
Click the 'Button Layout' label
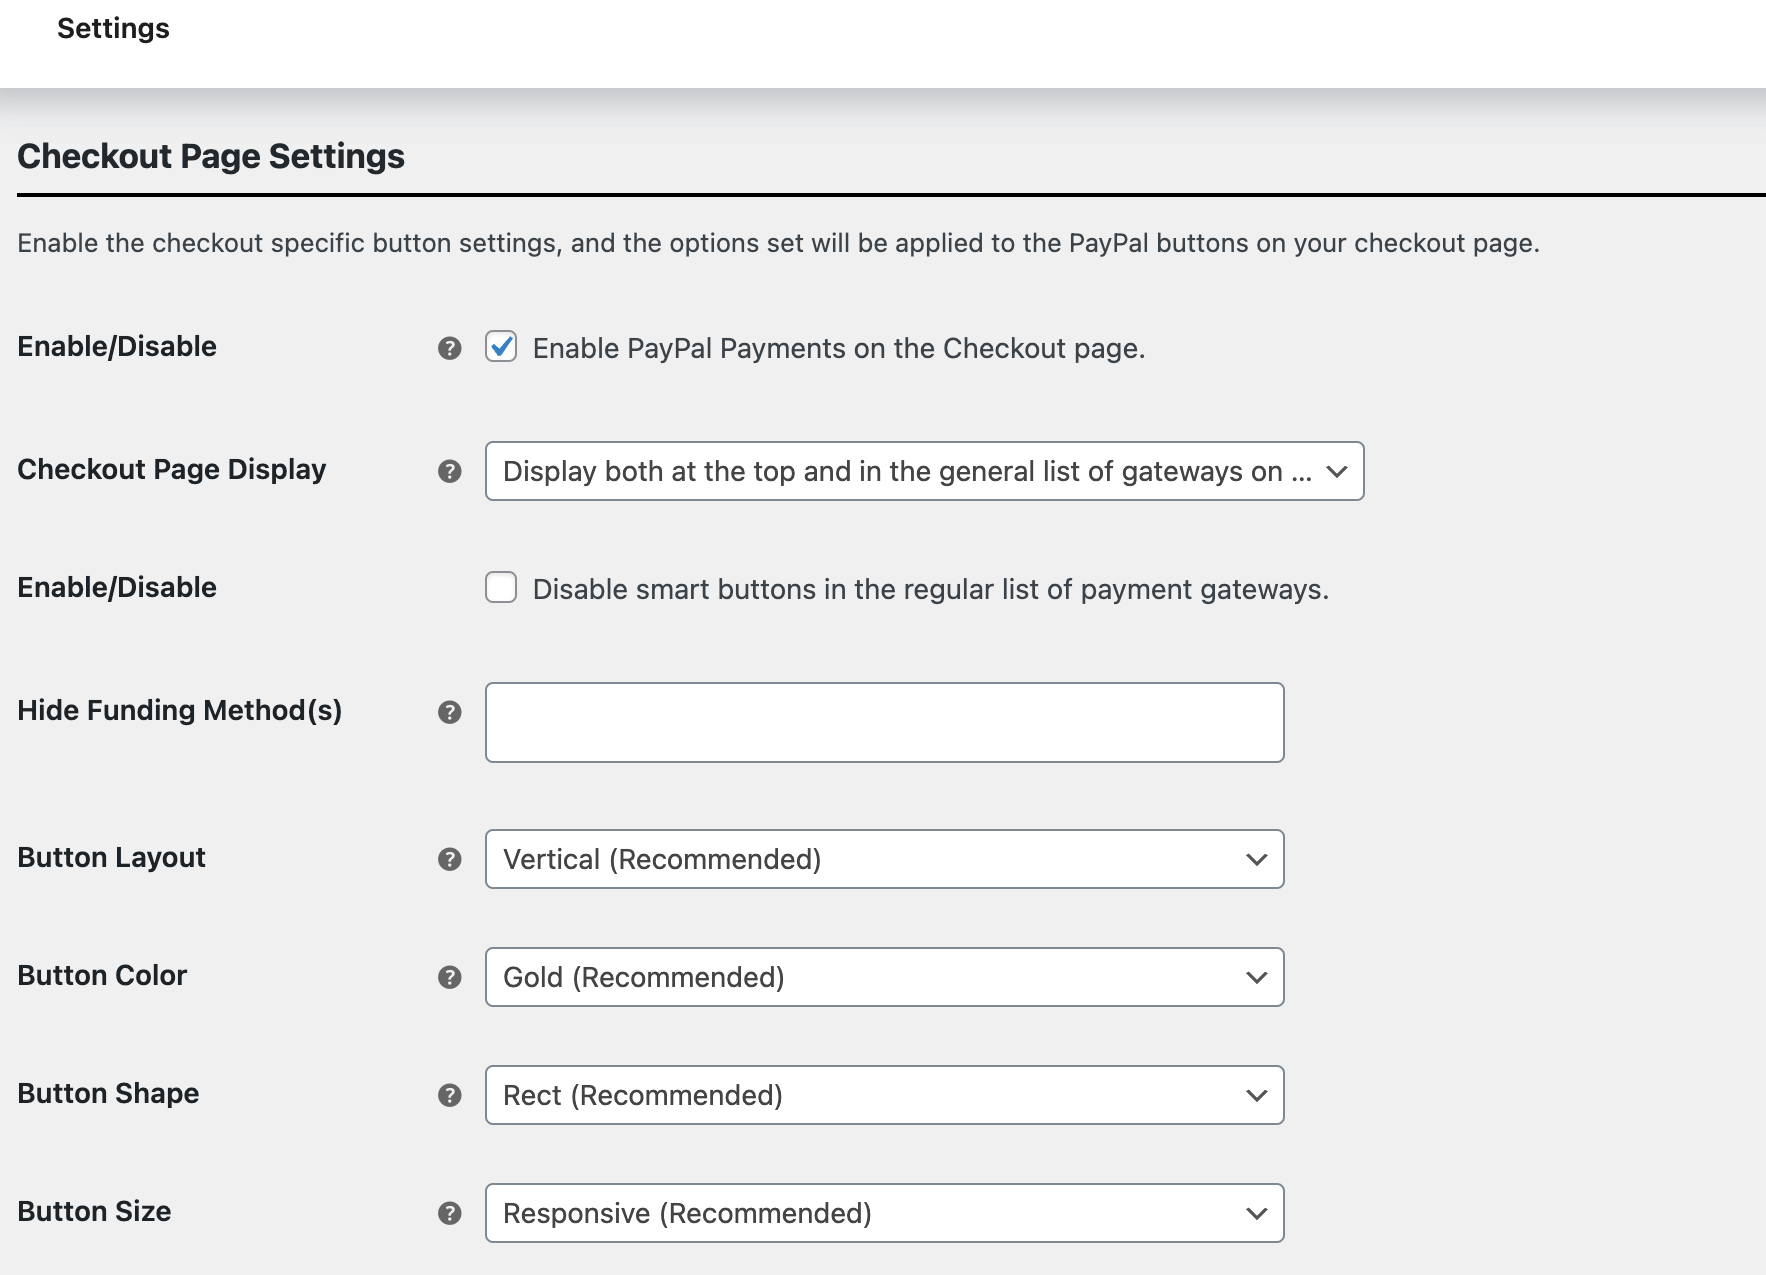(x=111, y=858)
